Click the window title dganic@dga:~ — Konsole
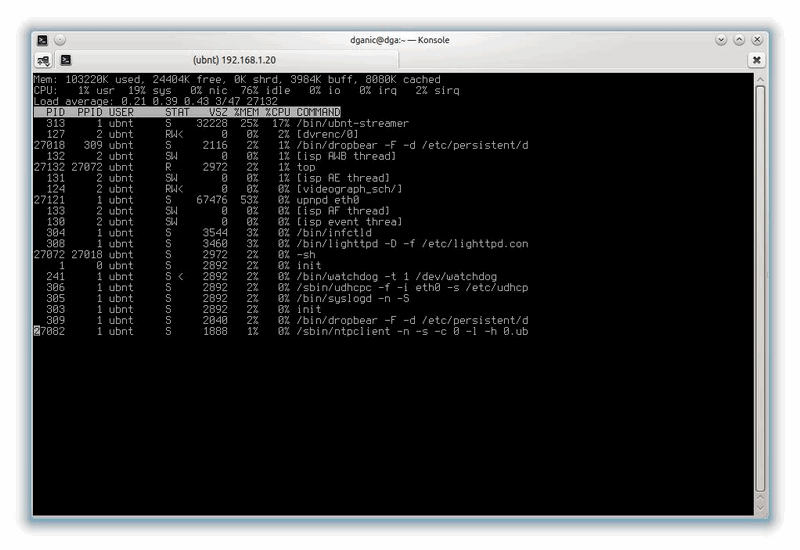800x550 pixels. (x=399, y=40)
